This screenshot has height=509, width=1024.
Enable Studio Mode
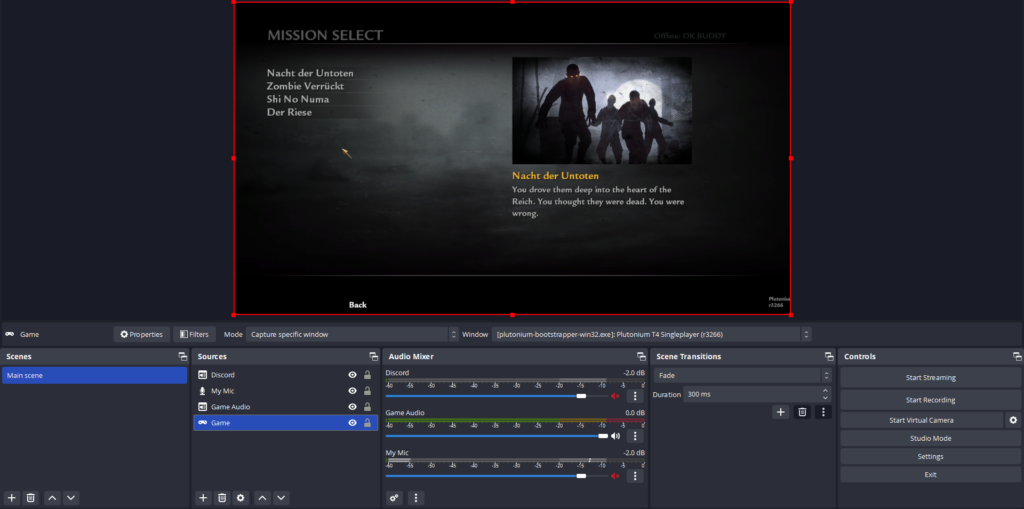tap(931, 438)
